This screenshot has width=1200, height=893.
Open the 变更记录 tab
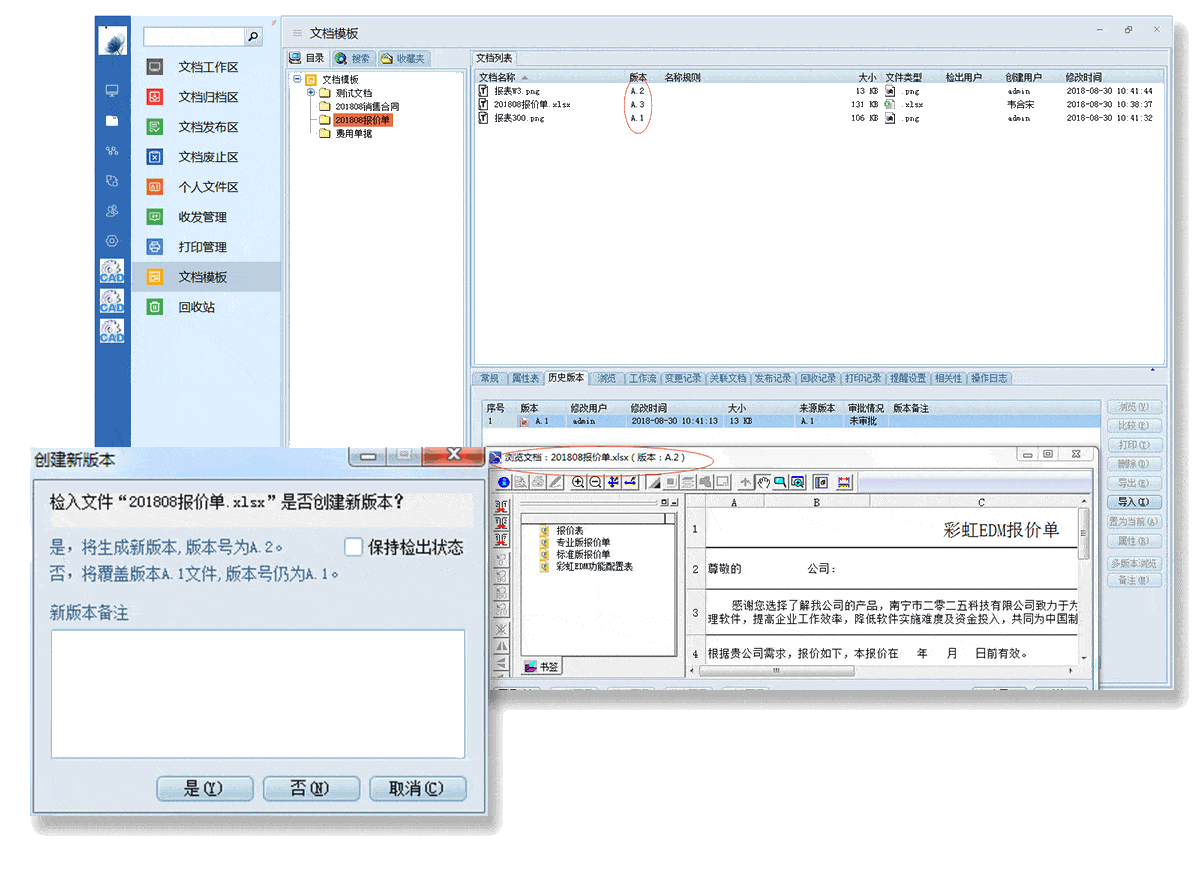[683, 379]
